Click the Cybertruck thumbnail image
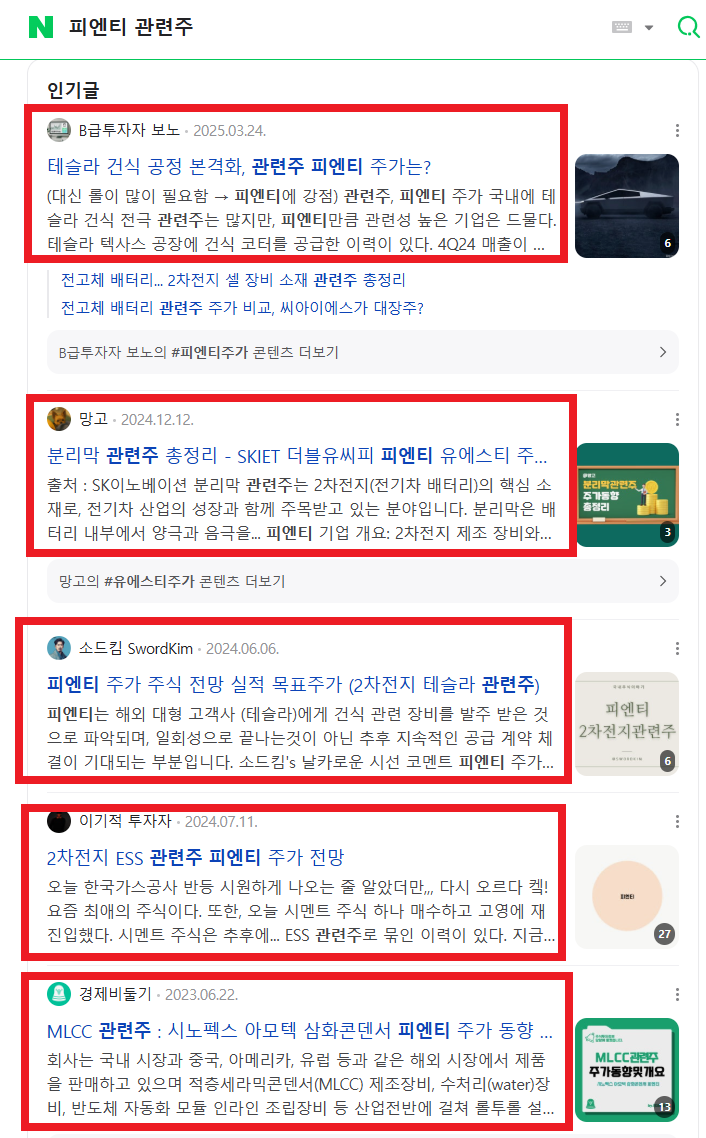Image resolution: width=706 pixels, height=1138 pixels. coord(627,206)
